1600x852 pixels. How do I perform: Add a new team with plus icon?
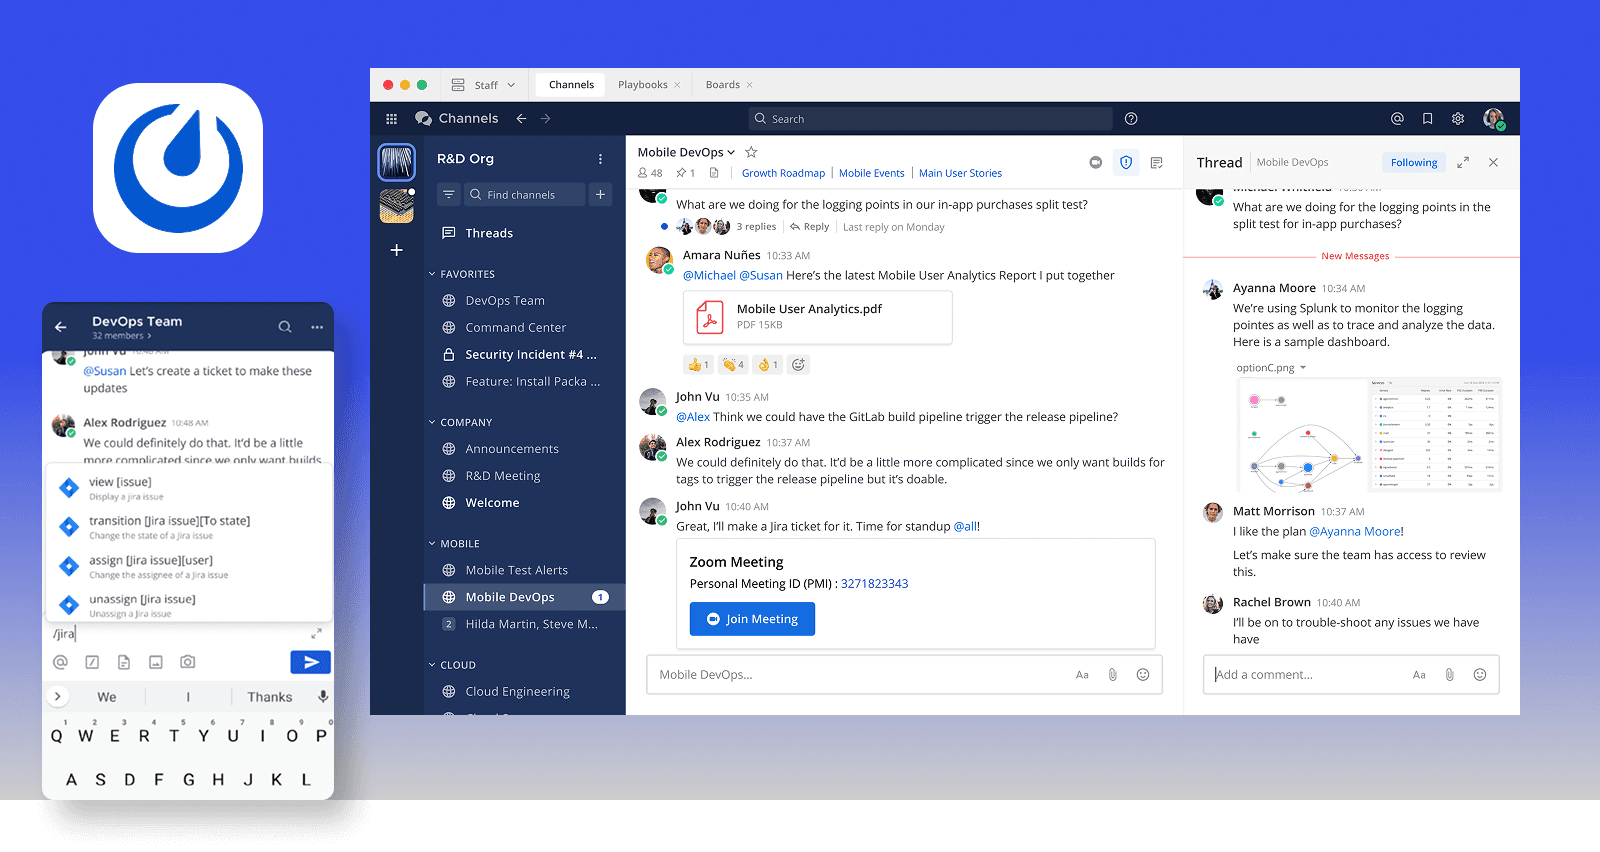click(397, 250)
